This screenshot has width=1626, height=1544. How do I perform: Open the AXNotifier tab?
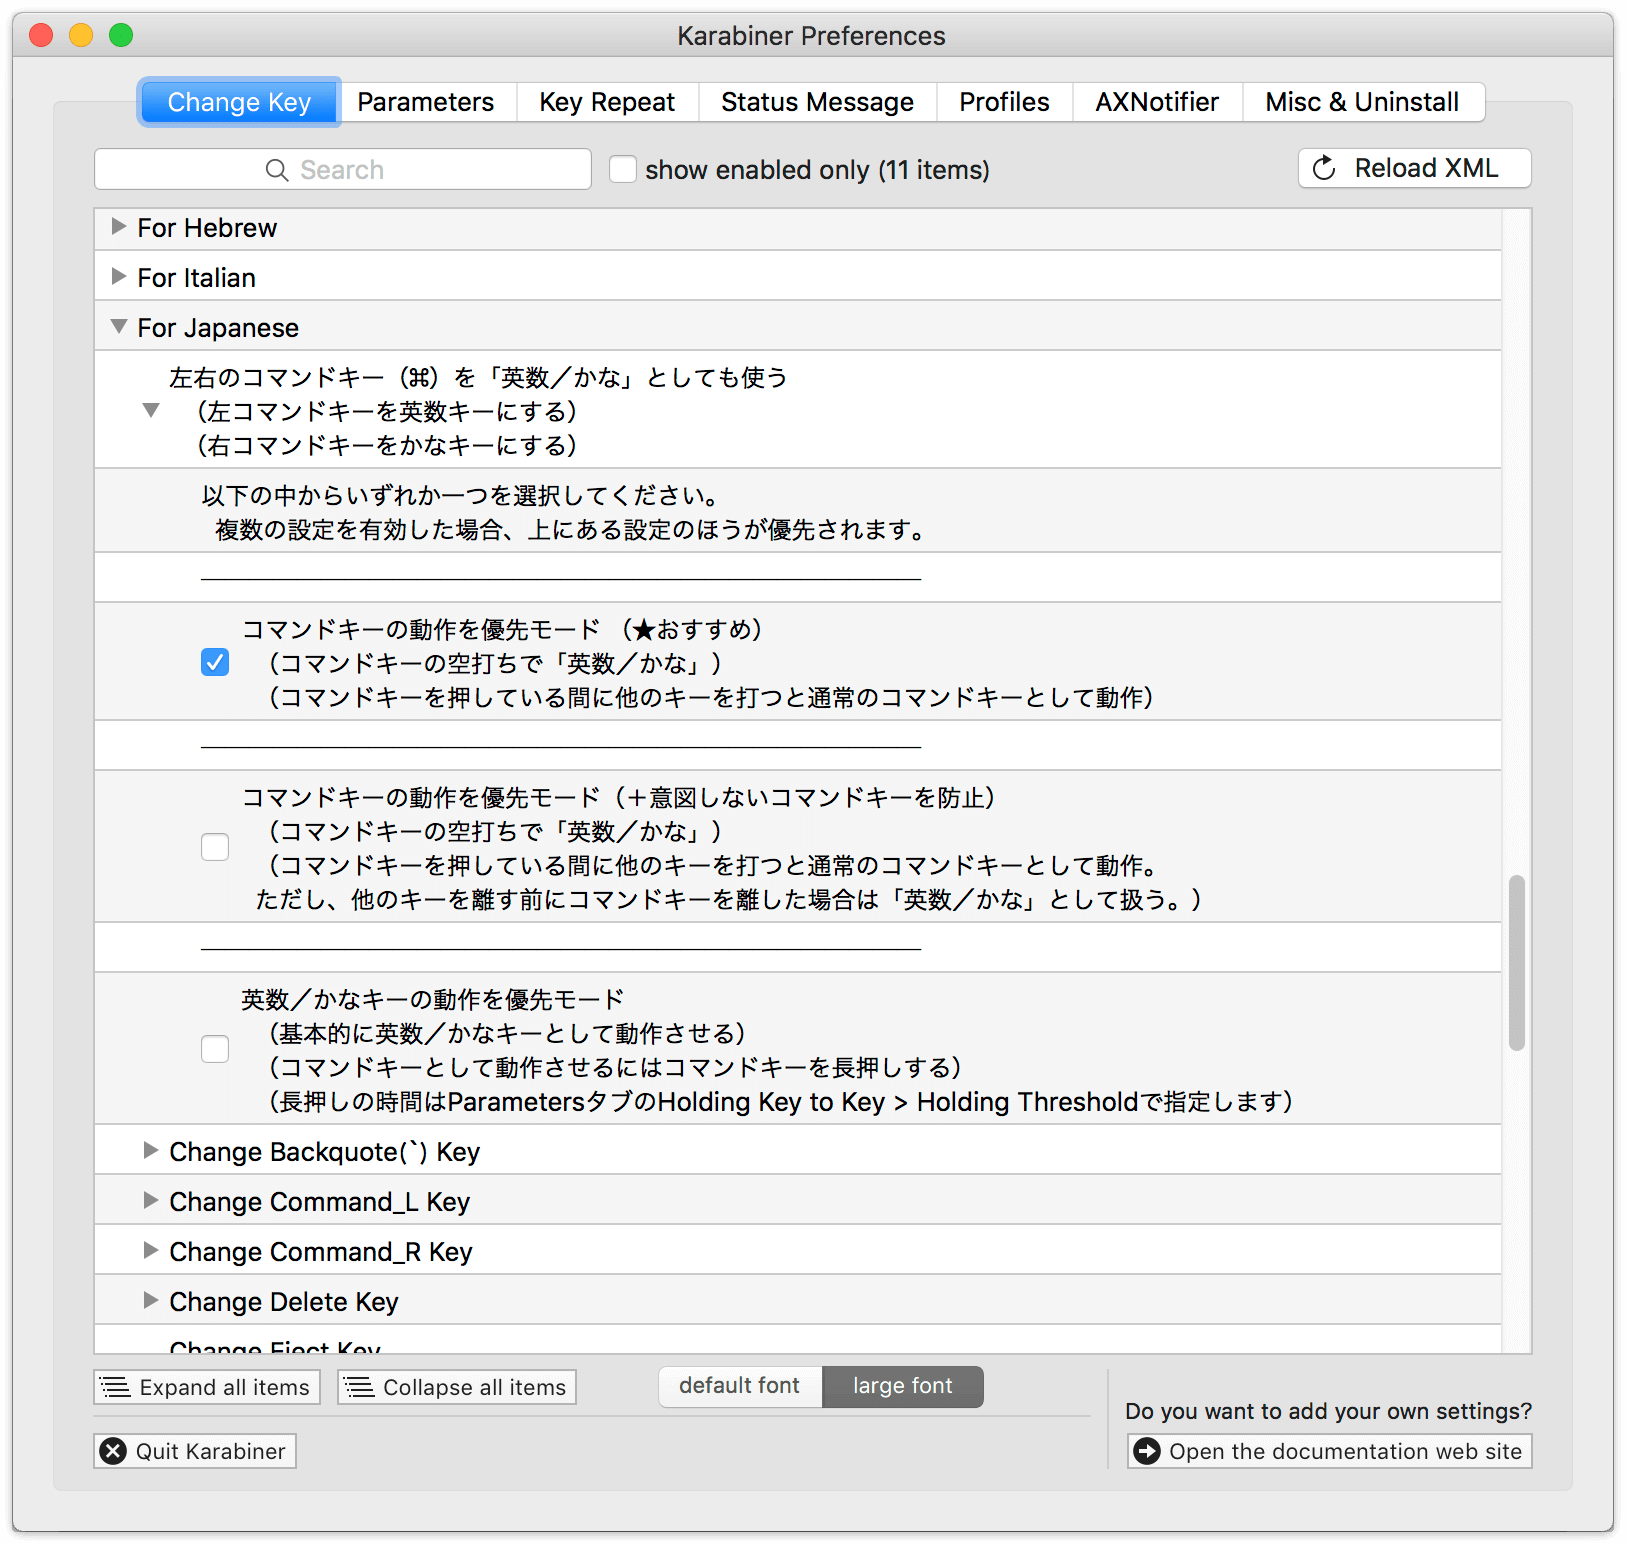point(1157,102)
